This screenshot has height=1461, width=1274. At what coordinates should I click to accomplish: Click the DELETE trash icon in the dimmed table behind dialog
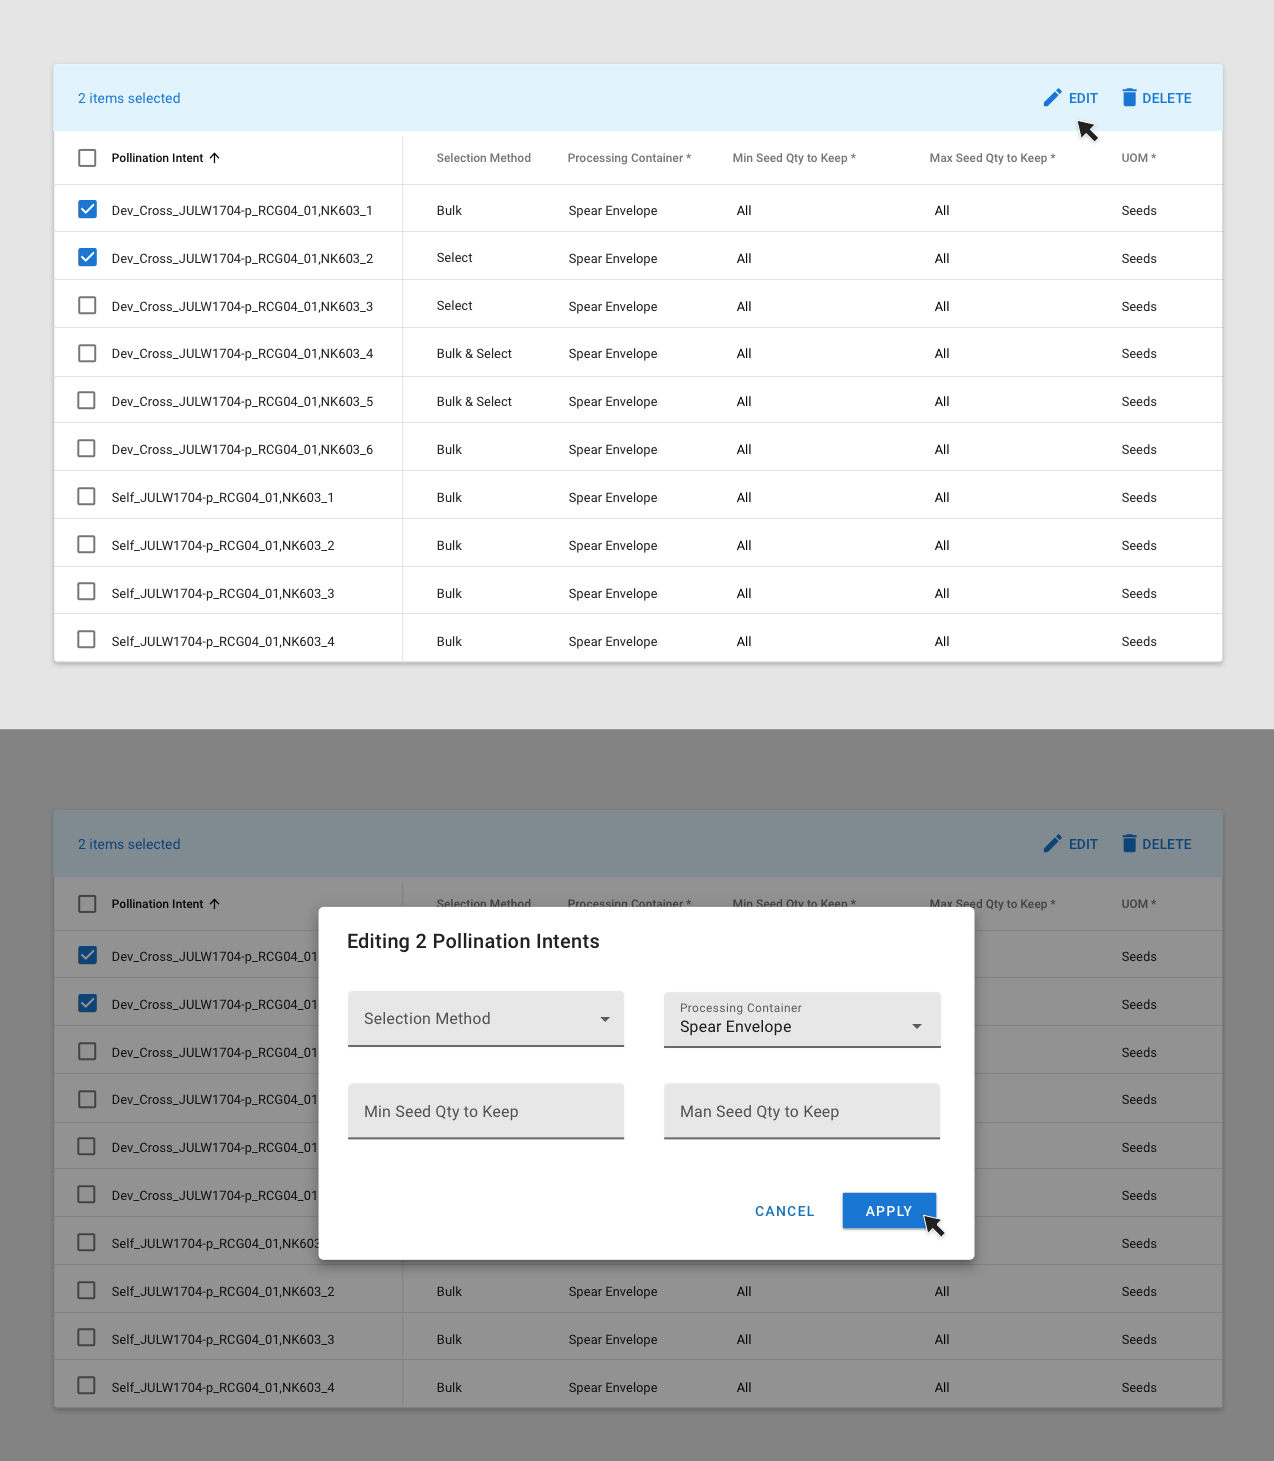[1129, 843]
